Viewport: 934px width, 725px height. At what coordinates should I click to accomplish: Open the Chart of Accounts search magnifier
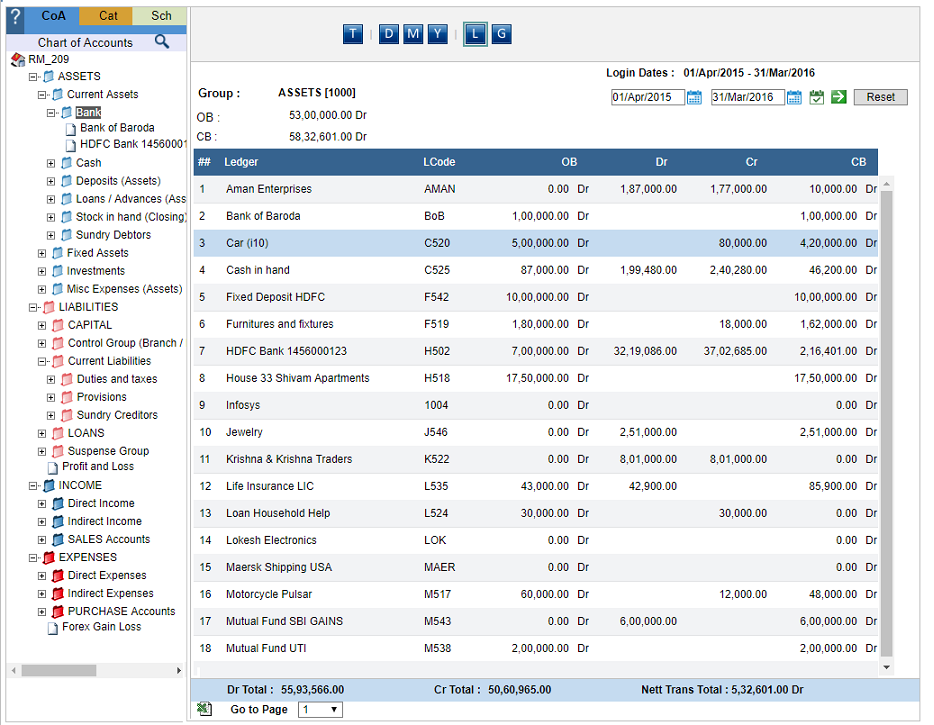pos(161,41)
